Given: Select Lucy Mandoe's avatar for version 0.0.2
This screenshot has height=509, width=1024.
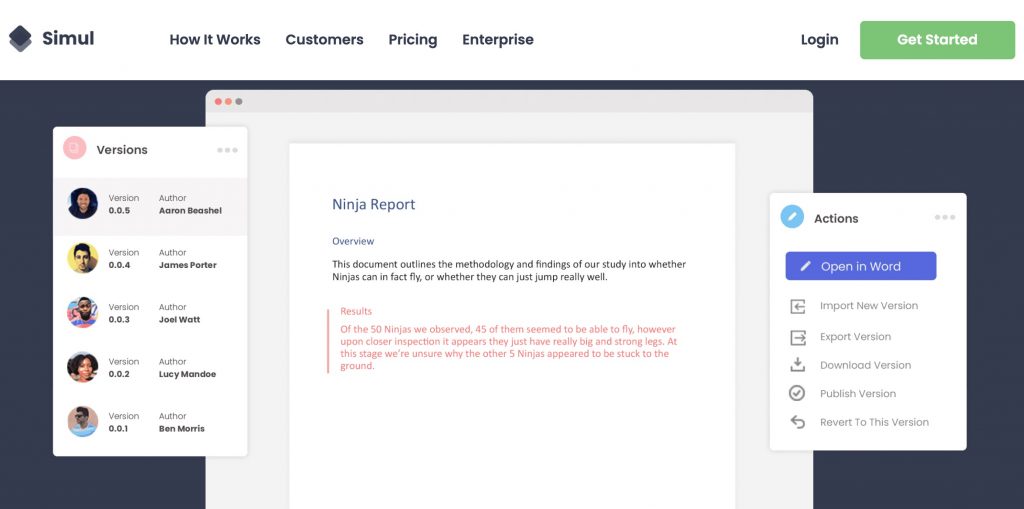Looking at the screenshot, I should click(82, 367).
